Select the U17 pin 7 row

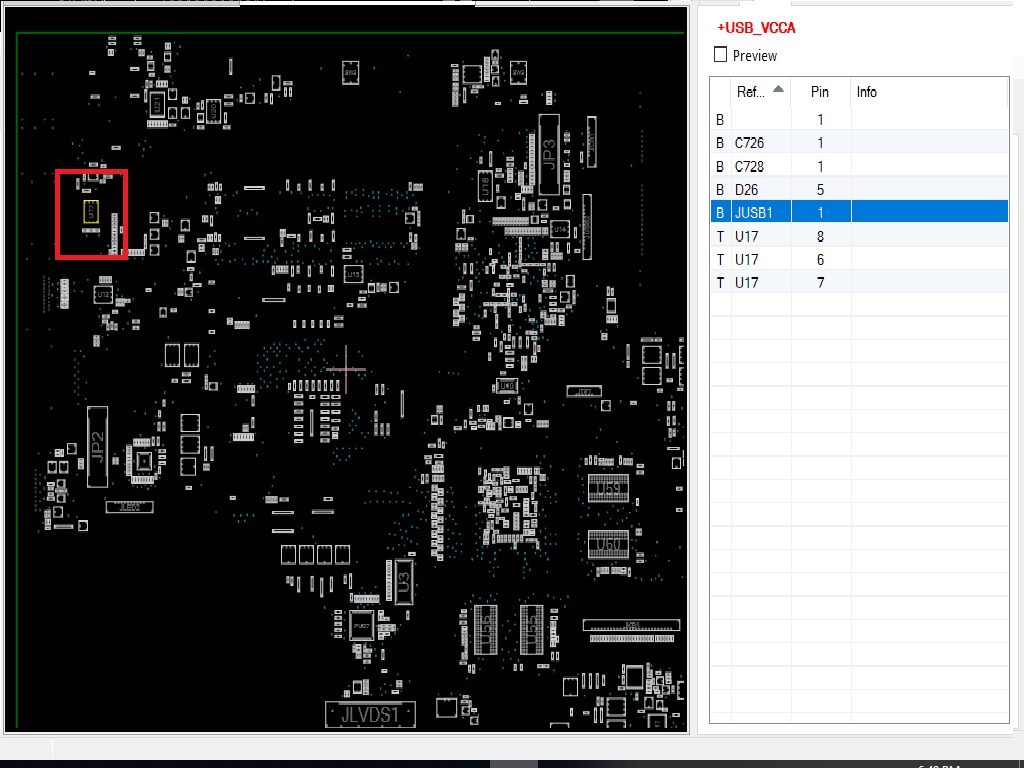[x=859, y=283]
